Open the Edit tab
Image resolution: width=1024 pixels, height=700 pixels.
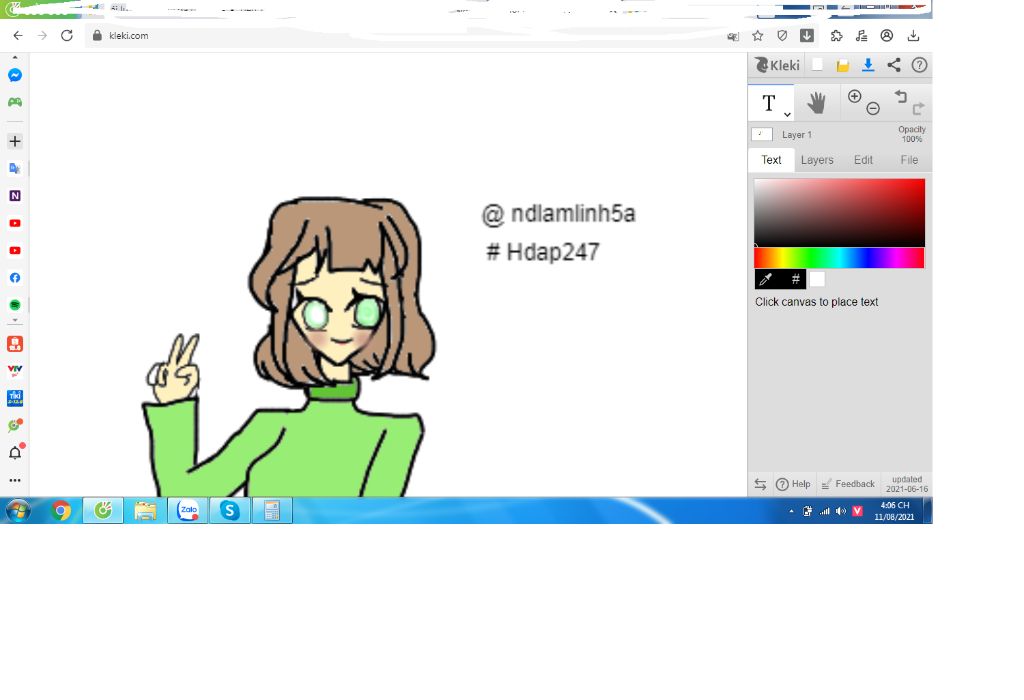coord(863,160)
